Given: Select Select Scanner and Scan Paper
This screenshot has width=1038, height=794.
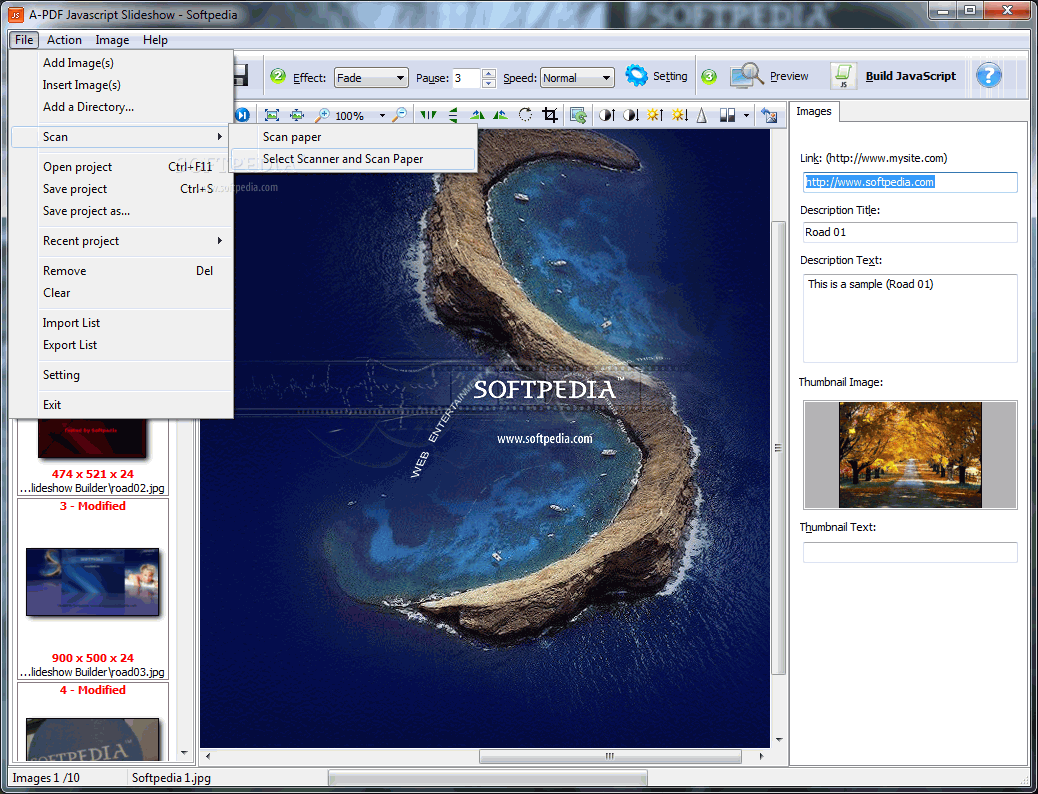Looking at the screenshot, I should click(x=353, y=159).
